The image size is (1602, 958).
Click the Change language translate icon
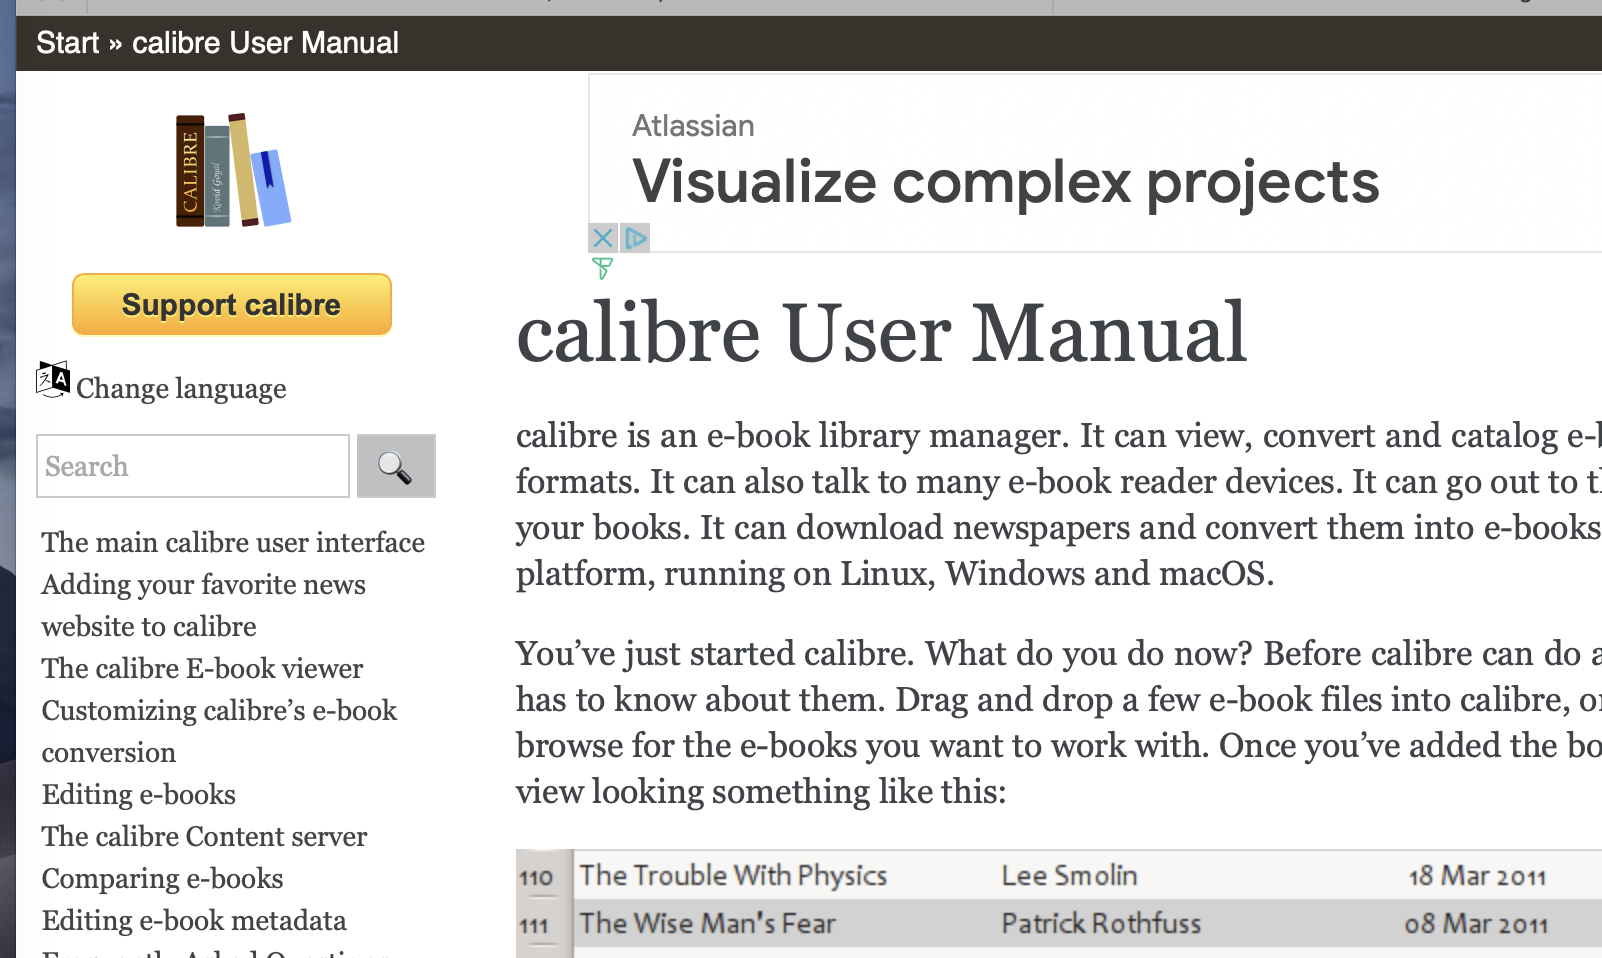click(x=53, y=380)
